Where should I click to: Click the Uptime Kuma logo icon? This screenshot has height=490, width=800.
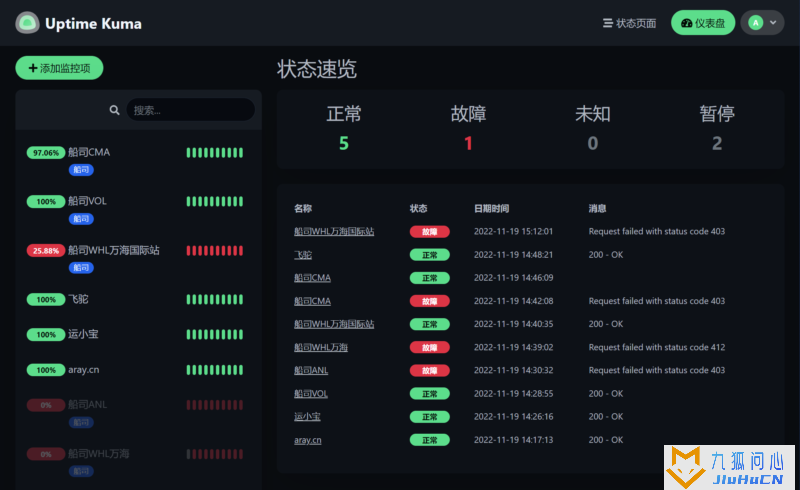27,23
